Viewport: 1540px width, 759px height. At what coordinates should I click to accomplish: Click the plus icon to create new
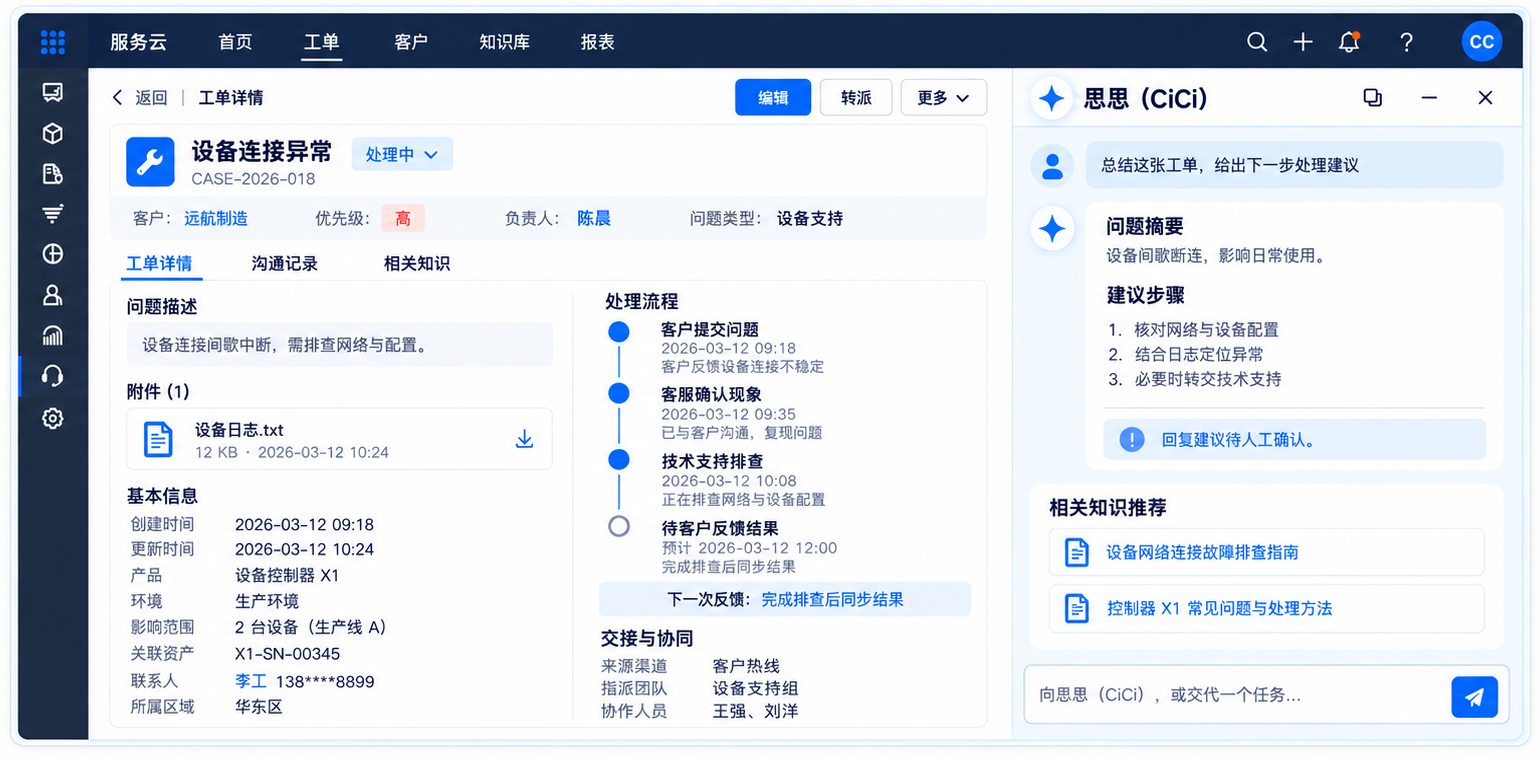(1303, 42)
